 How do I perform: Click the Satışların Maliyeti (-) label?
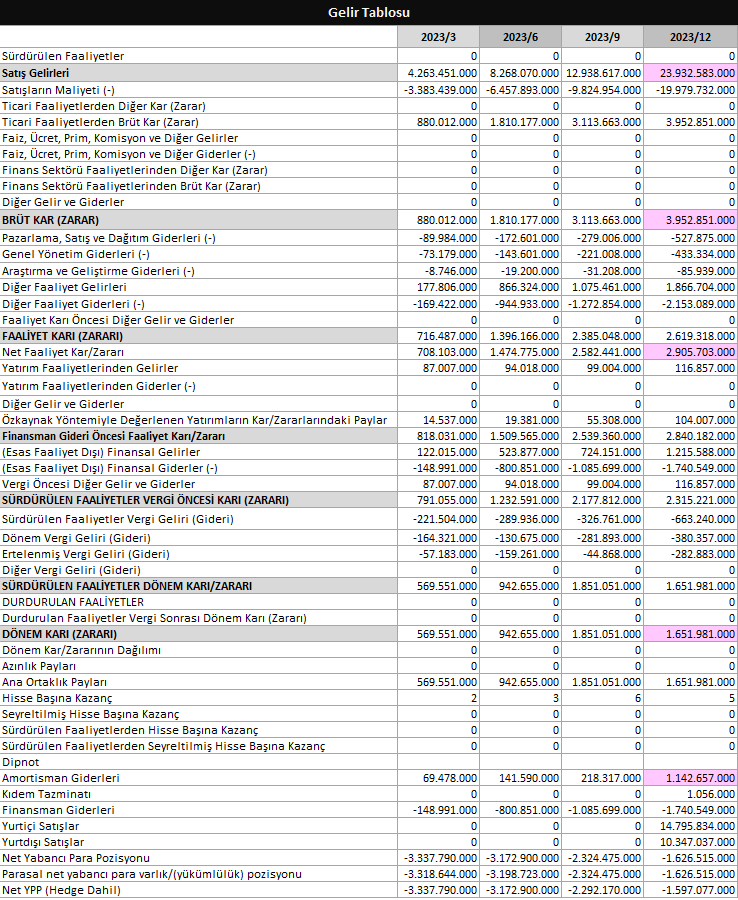click(x=59, y=90)
